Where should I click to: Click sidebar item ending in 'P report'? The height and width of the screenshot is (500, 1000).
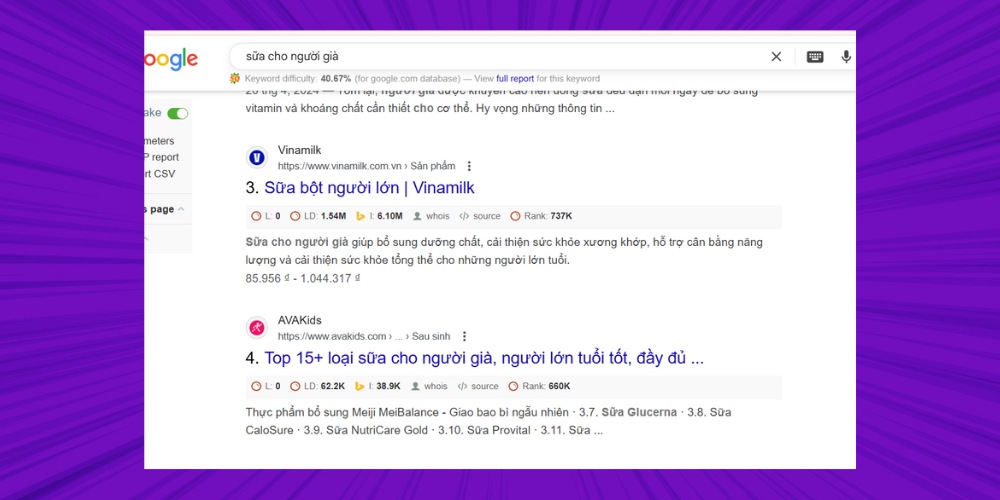161,157
